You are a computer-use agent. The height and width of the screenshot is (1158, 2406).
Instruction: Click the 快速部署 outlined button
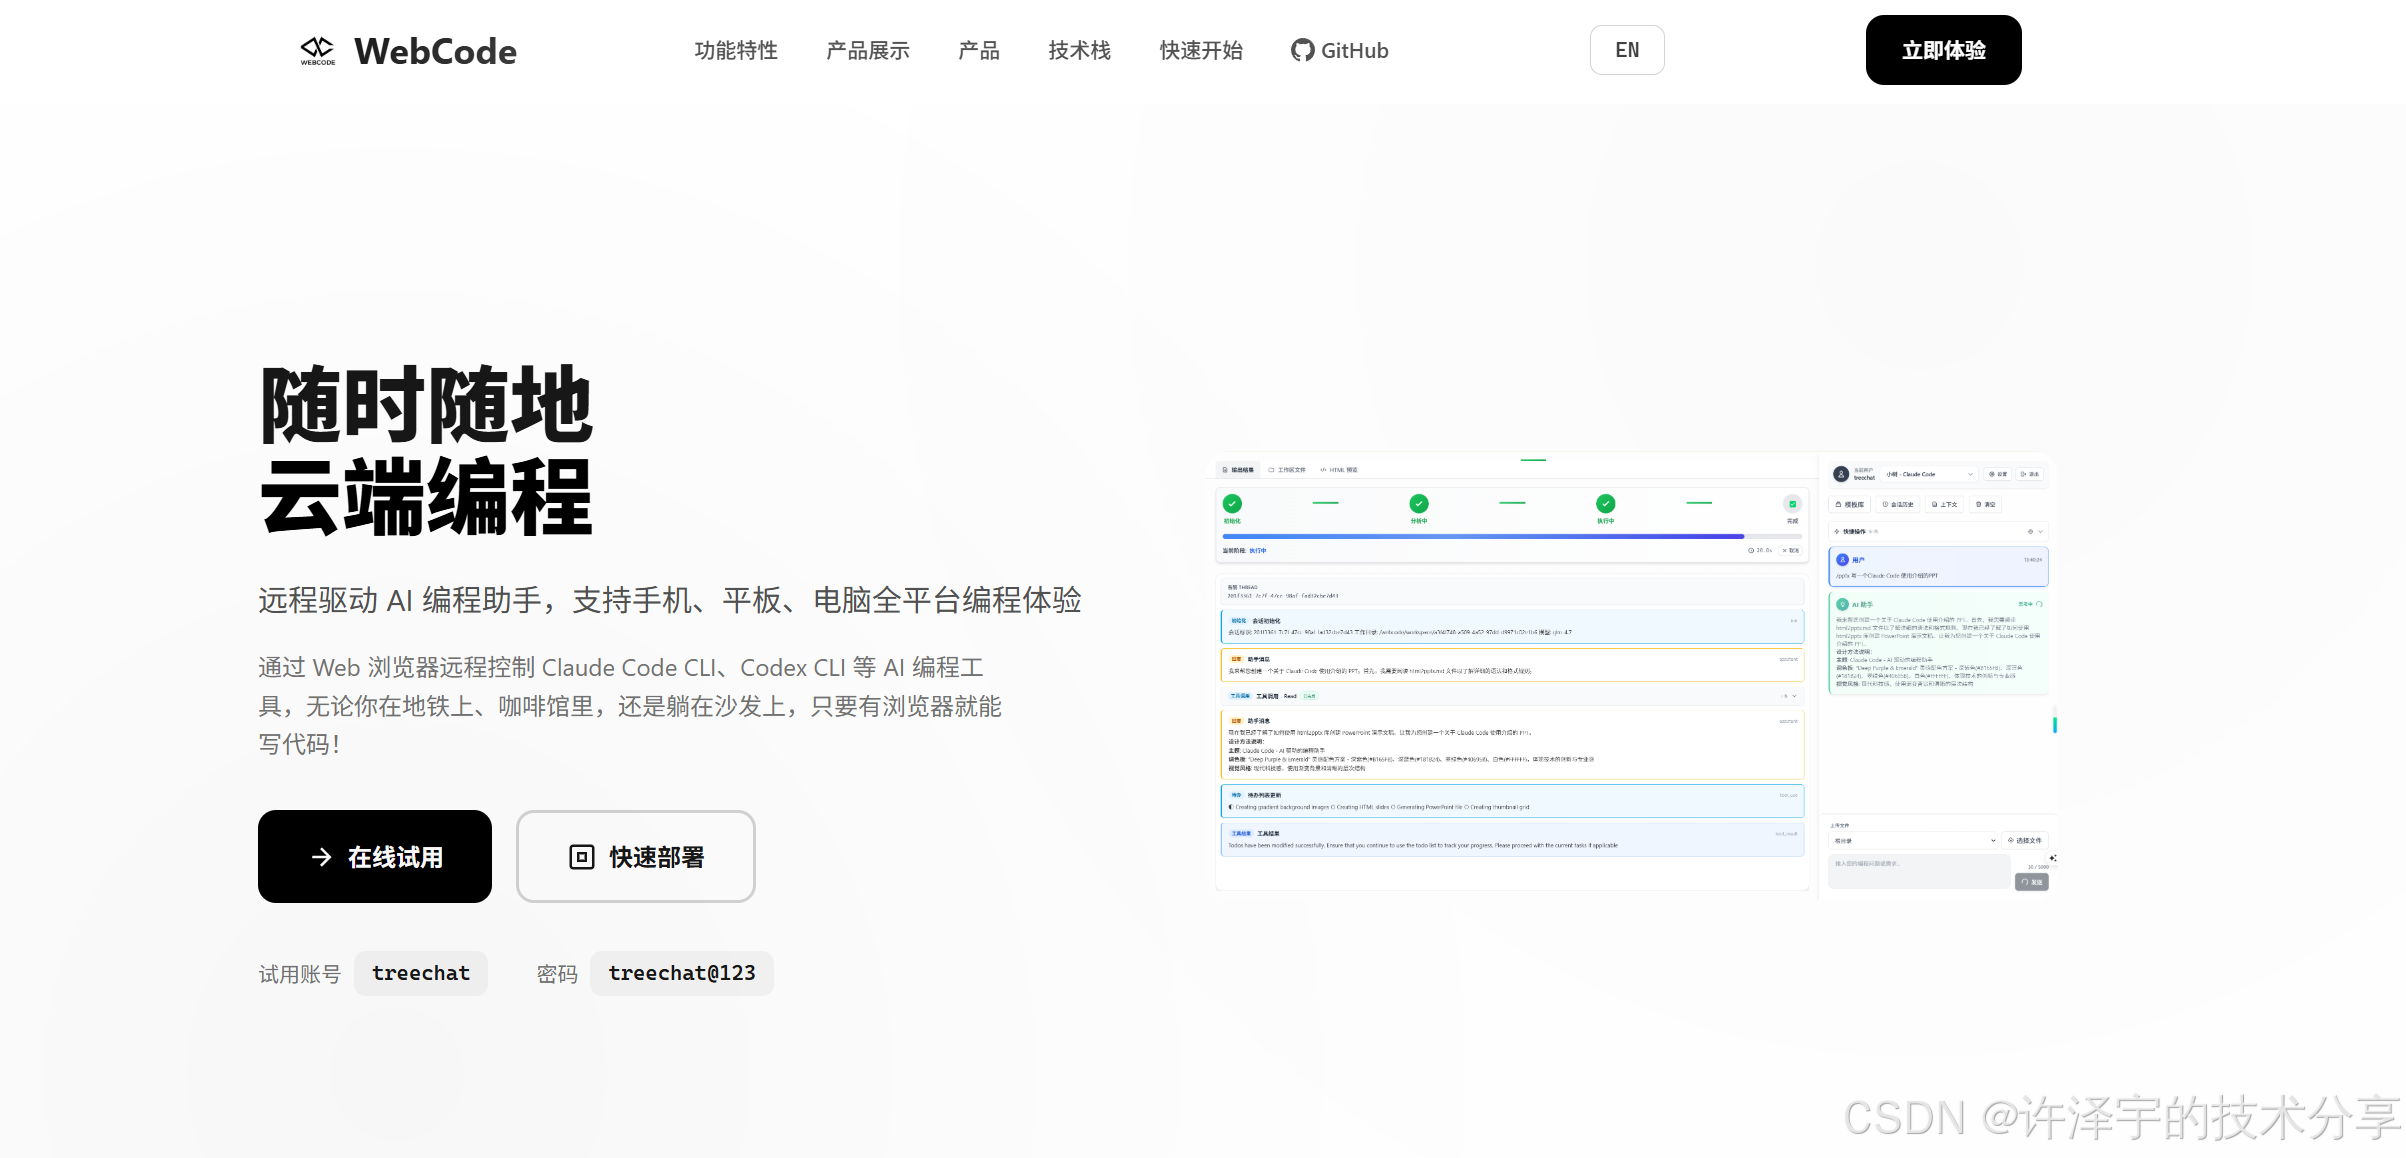coord(636,857)
